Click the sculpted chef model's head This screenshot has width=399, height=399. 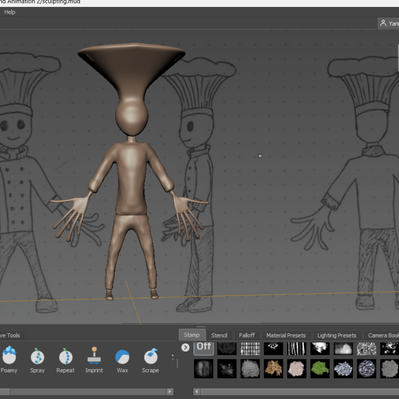click(131, 116)
